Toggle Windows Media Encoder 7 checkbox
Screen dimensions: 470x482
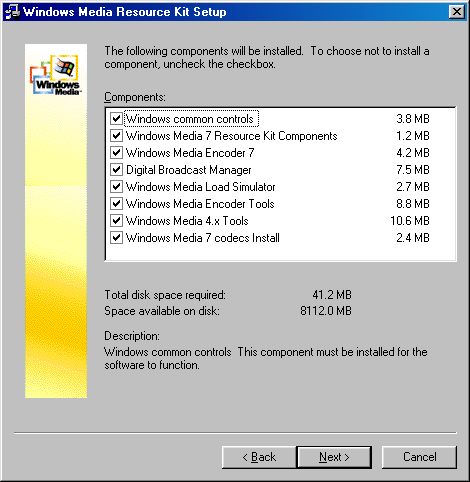click(116, 153)
